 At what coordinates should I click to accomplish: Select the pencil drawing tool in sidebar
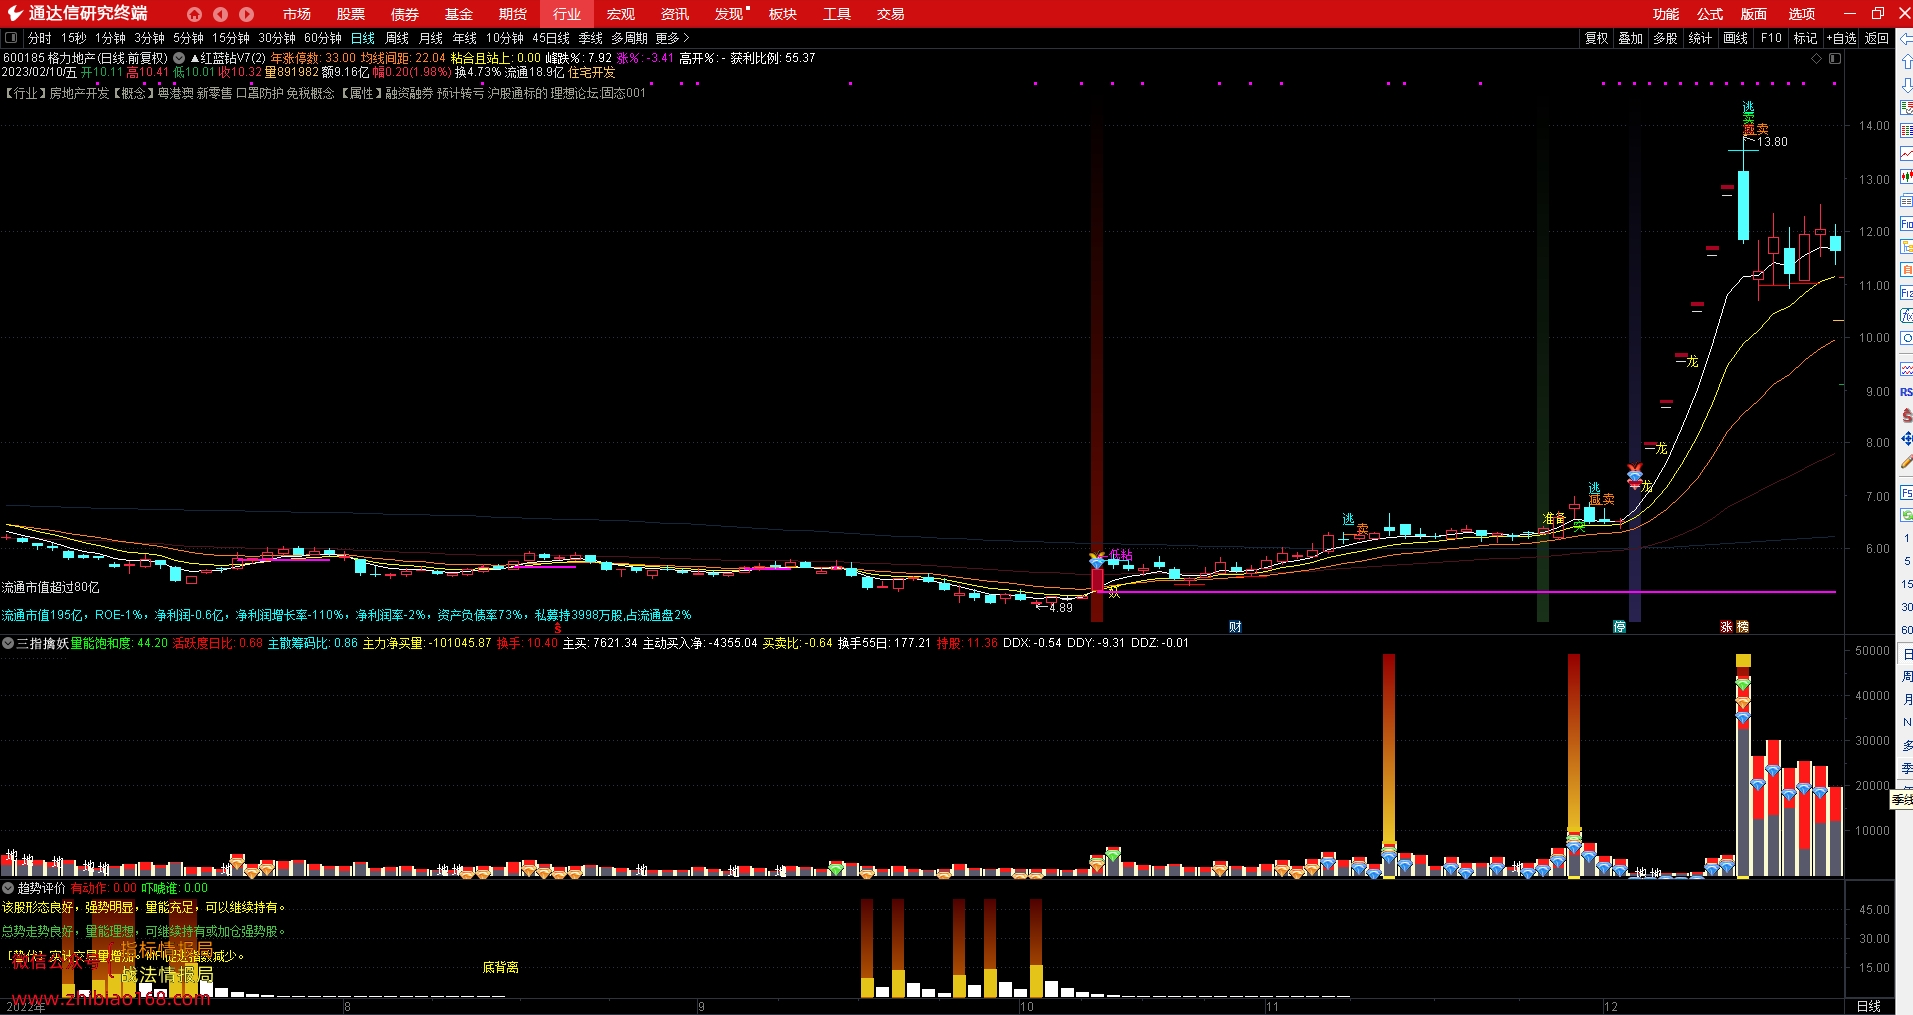1906,462
